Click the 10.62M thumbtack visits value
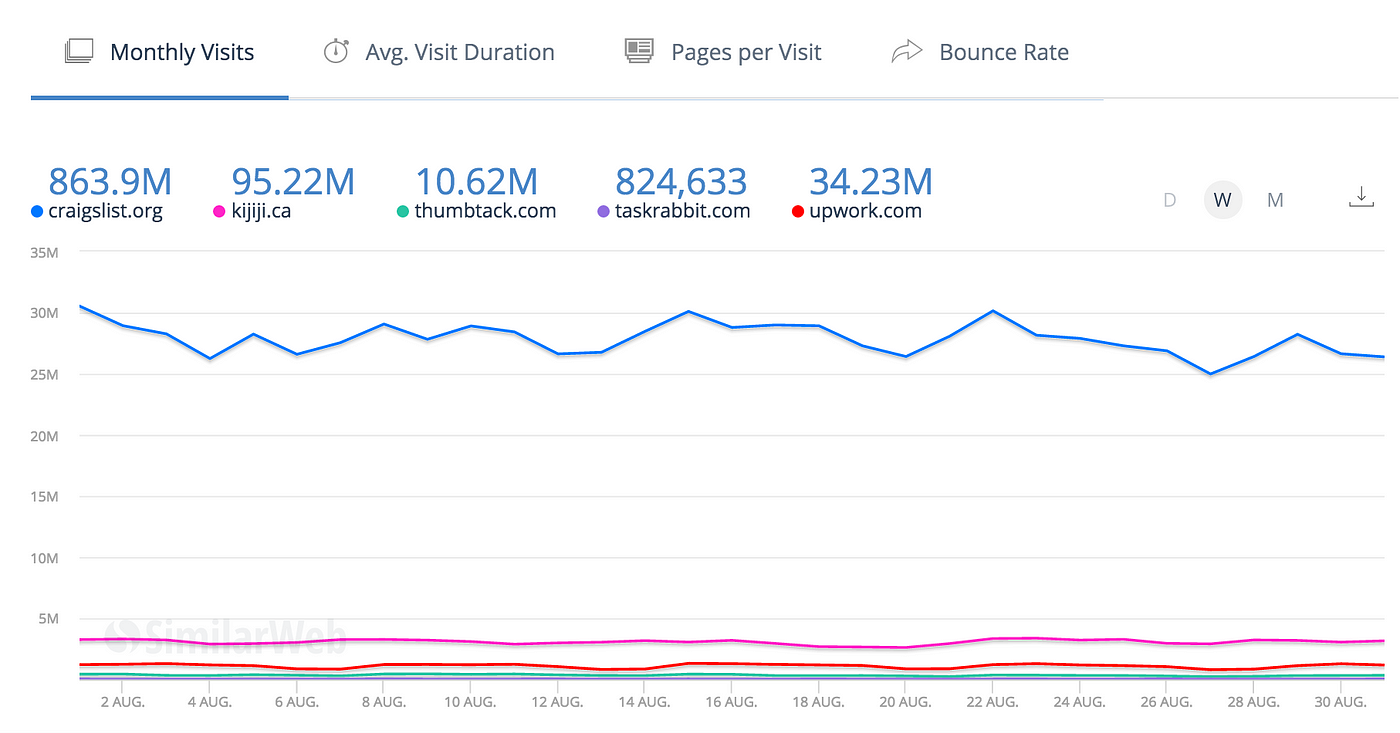 476,181
